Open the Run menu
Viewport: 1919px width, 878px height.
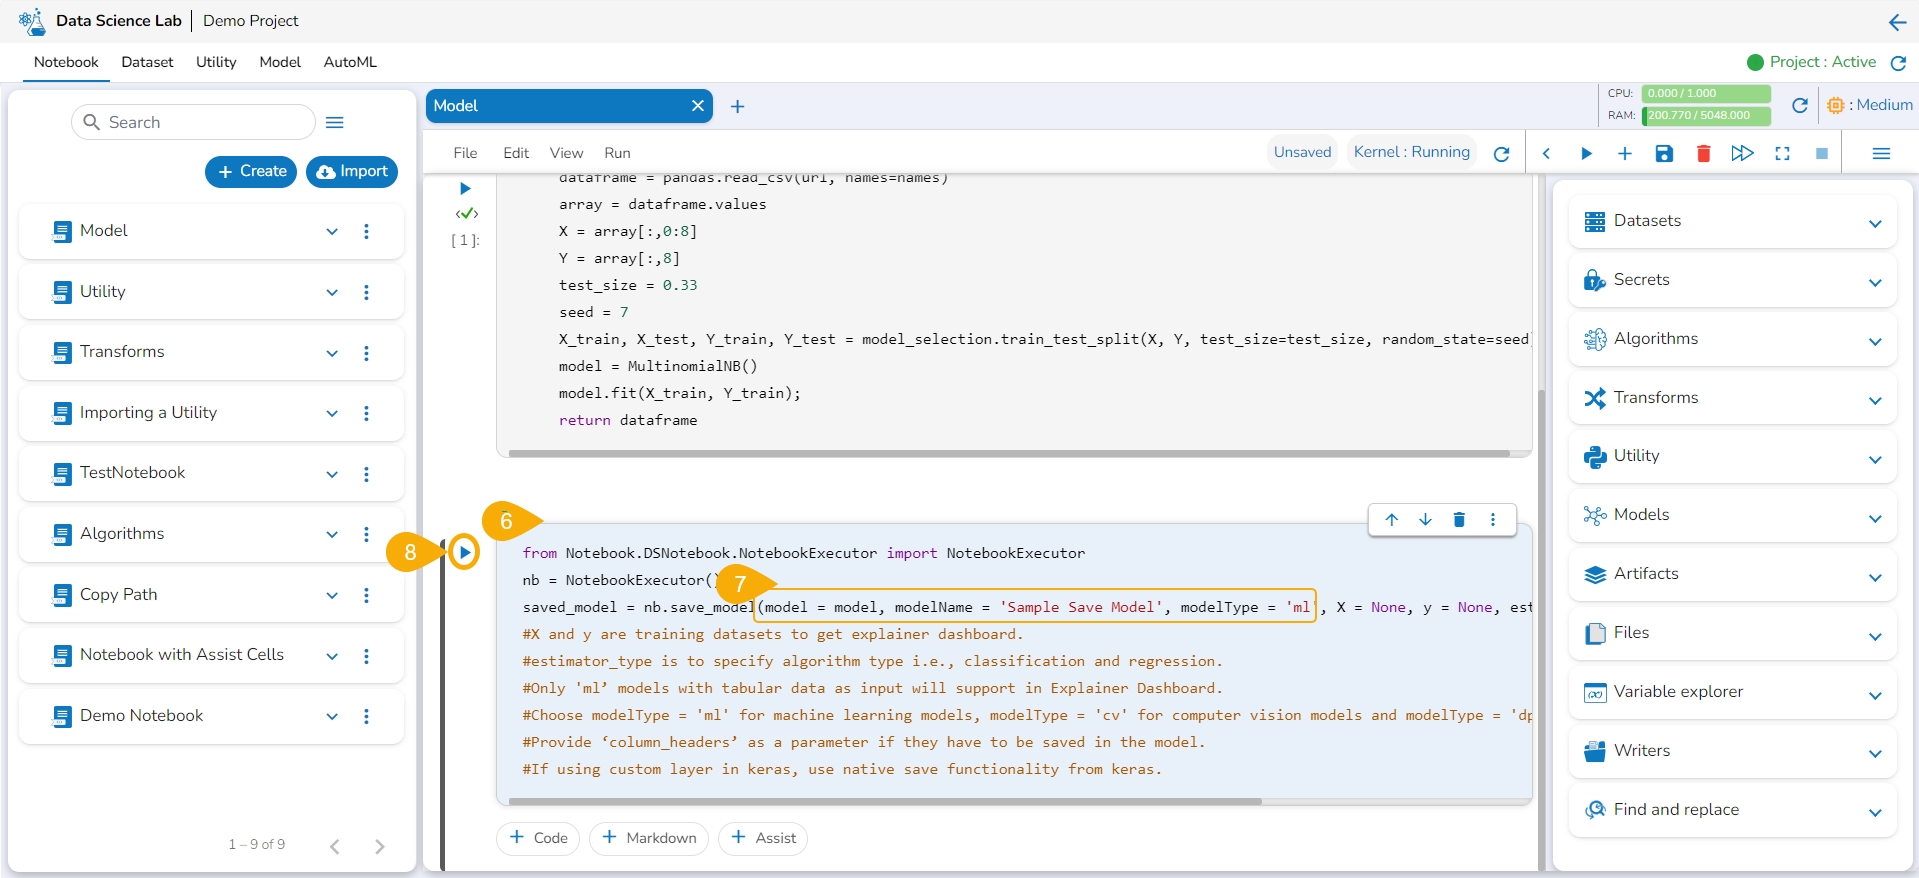[x=617, y=153]
